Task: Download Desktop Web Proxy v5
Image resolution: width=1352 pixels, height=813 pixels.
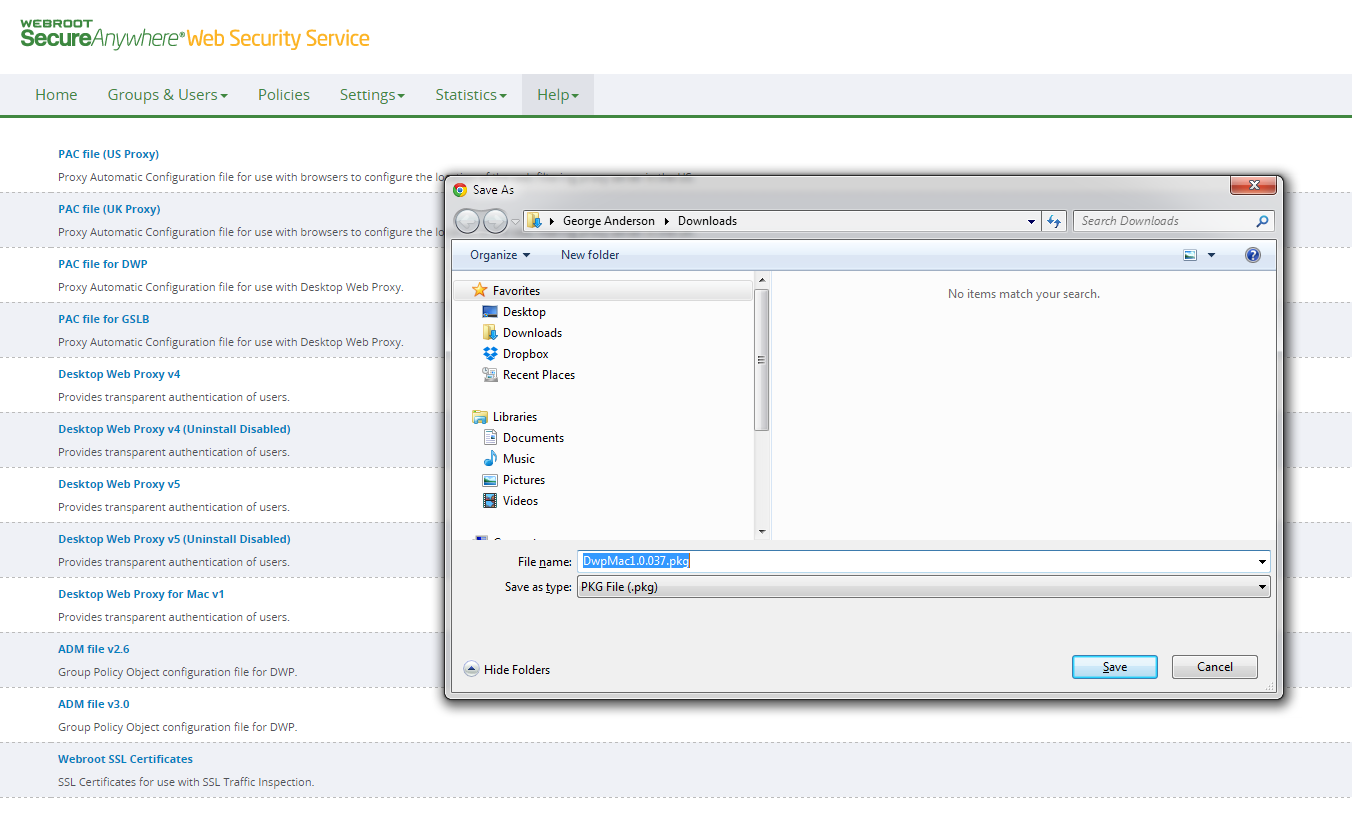Action: (x=119, y=484)
